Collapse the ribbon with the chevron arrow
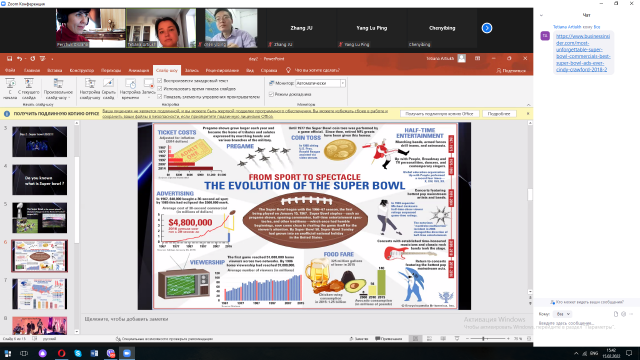640x360 pixels. click(x=528, y=105)
